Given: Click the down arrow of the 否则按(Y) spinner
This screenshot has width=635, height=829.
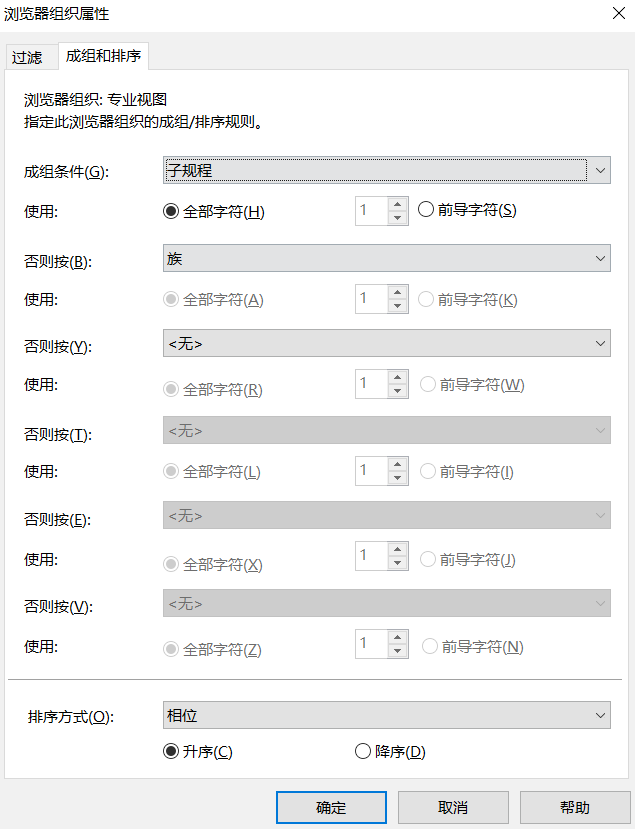Looking at the screenshot, I should point(397,391).
